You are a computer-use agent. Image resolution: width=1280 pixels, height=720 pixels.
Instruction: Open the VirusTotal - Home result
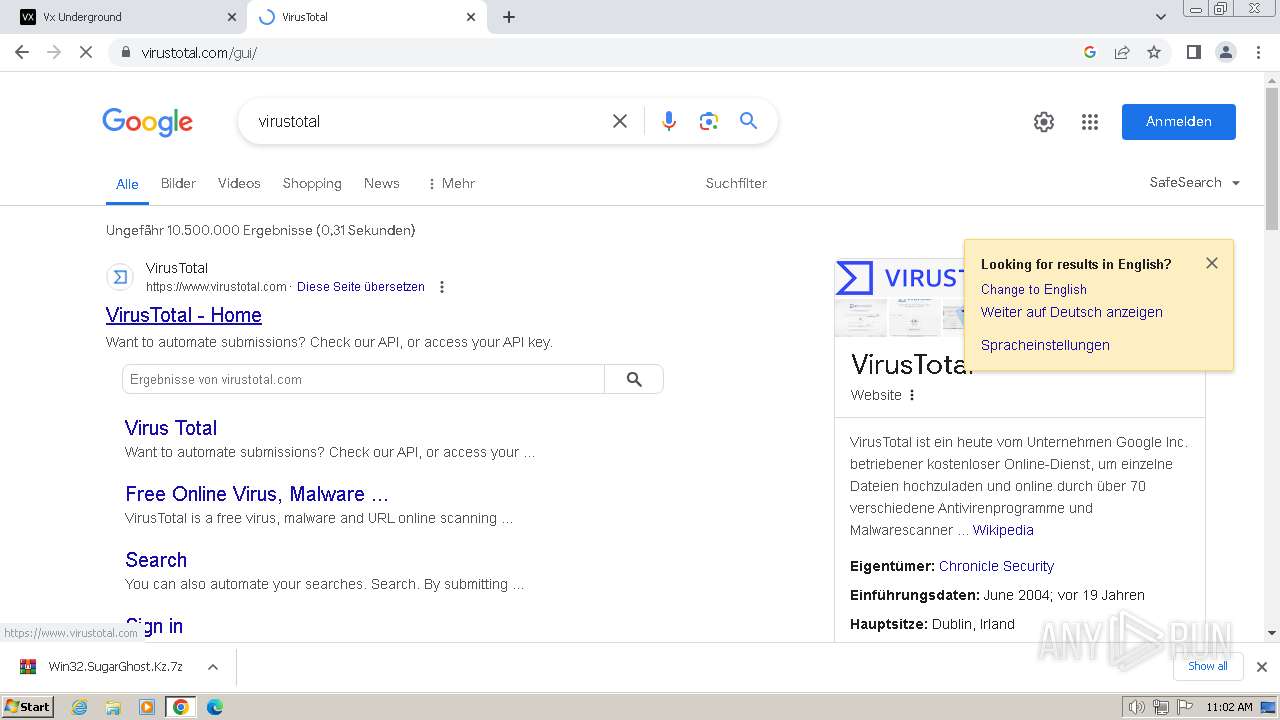[x=184, y=315]
